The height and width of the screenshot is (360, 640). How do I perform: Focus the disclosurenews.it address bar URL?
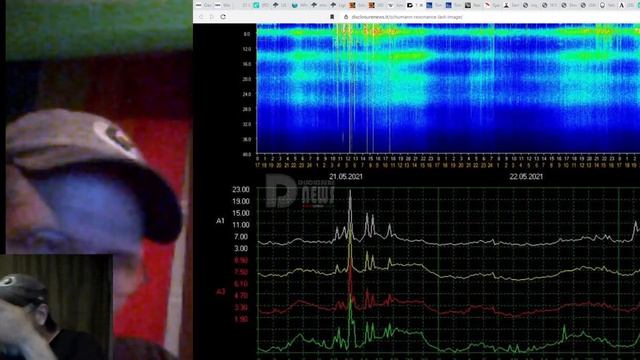coord(407,17)
